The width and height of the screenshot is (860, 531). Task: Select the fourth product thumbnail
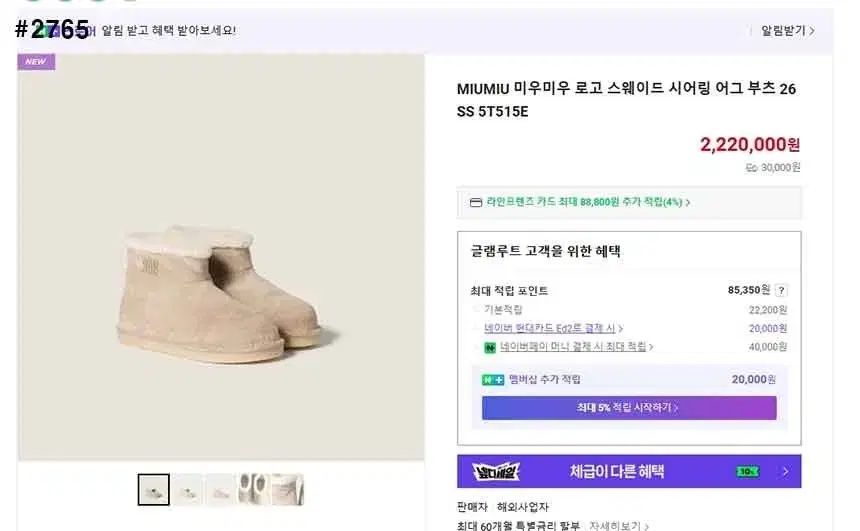pyautogui.click(x=253, y=490)
